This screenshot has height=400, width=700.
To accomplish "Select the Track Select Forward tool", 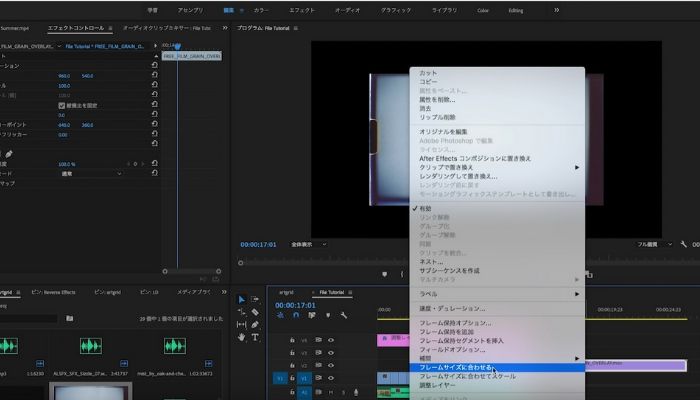I will click(255, 300).
